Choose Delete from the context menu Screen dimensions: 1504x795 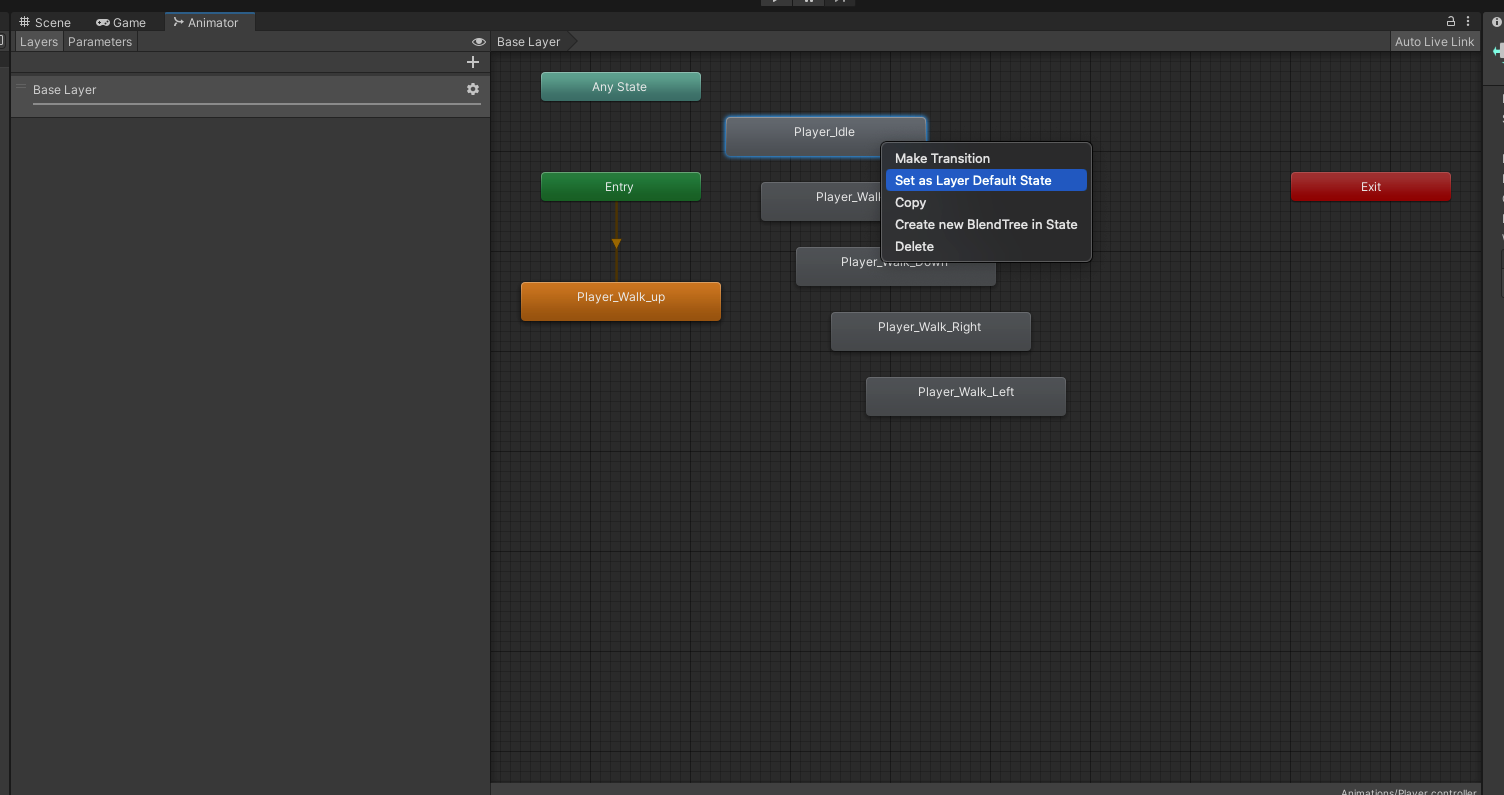pos(914,247)
